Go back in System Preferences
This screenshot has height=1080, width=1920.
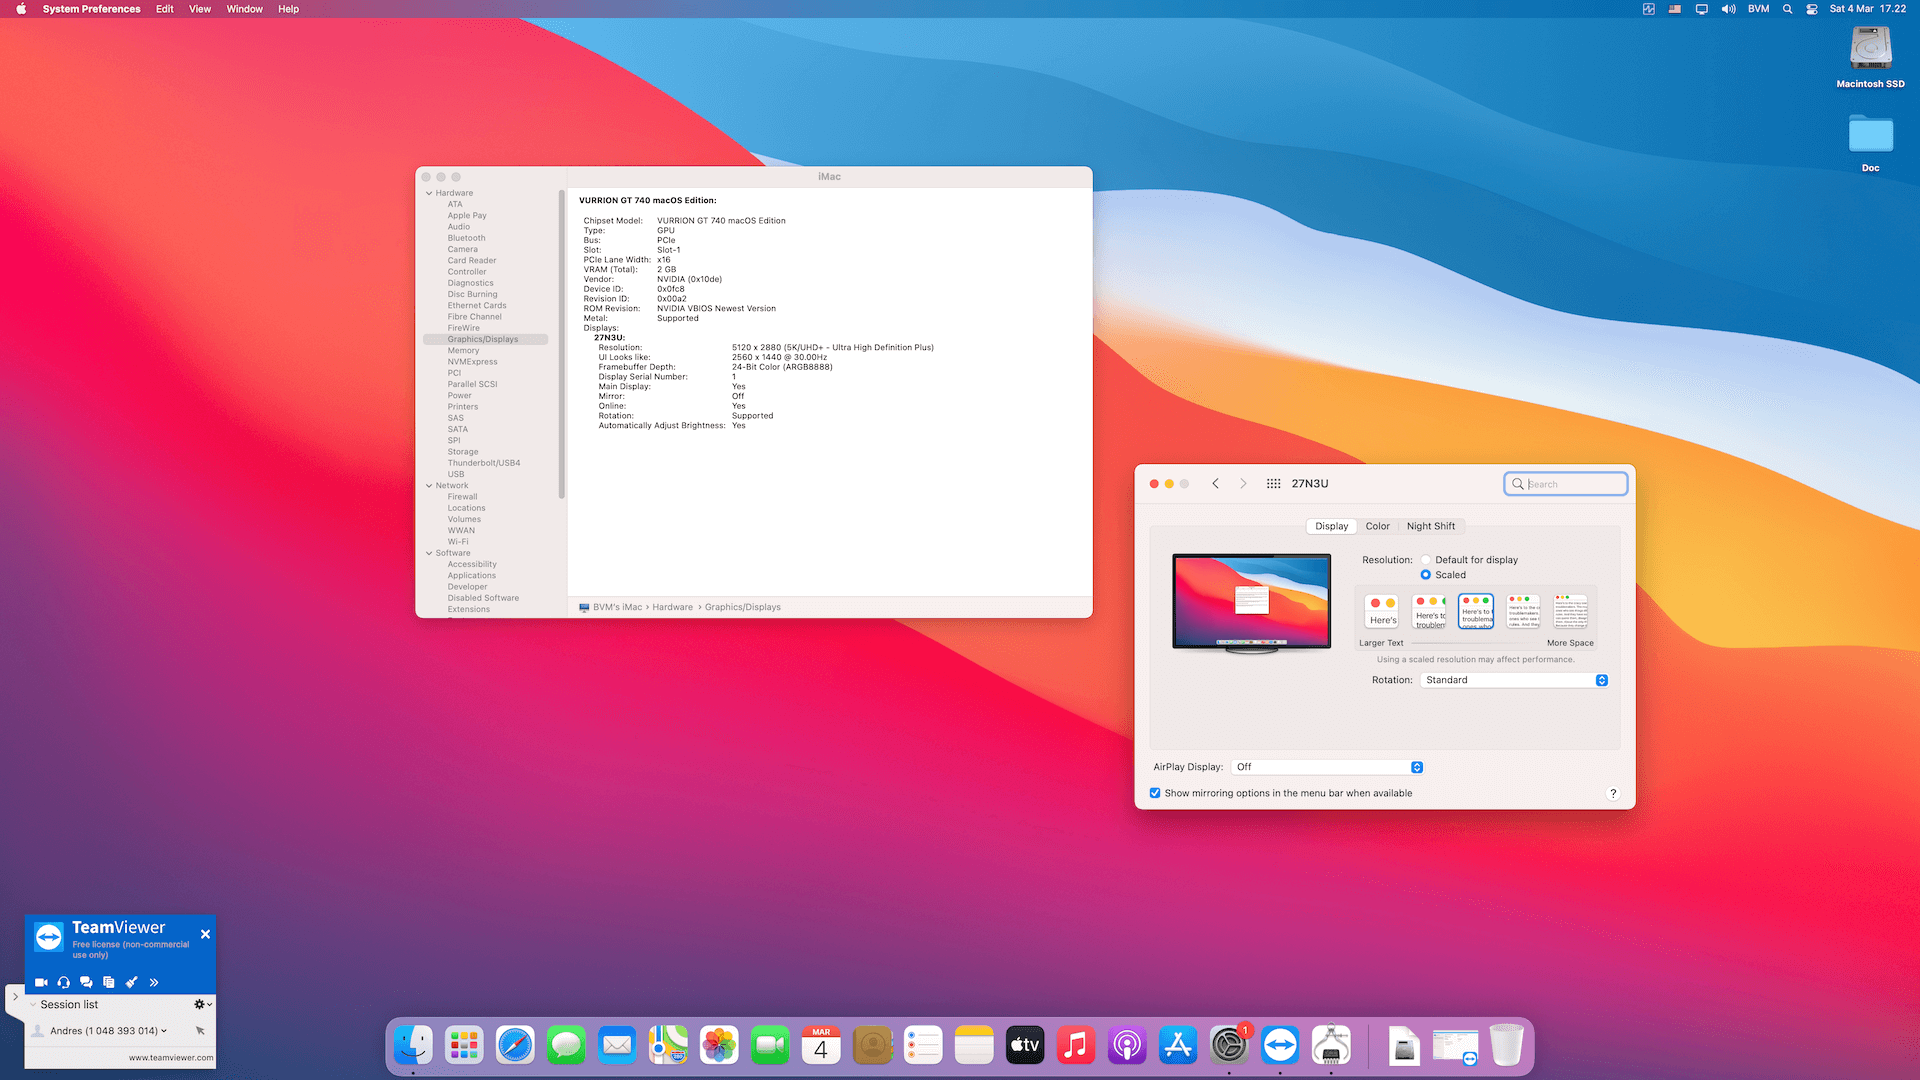click(1215, 484)
